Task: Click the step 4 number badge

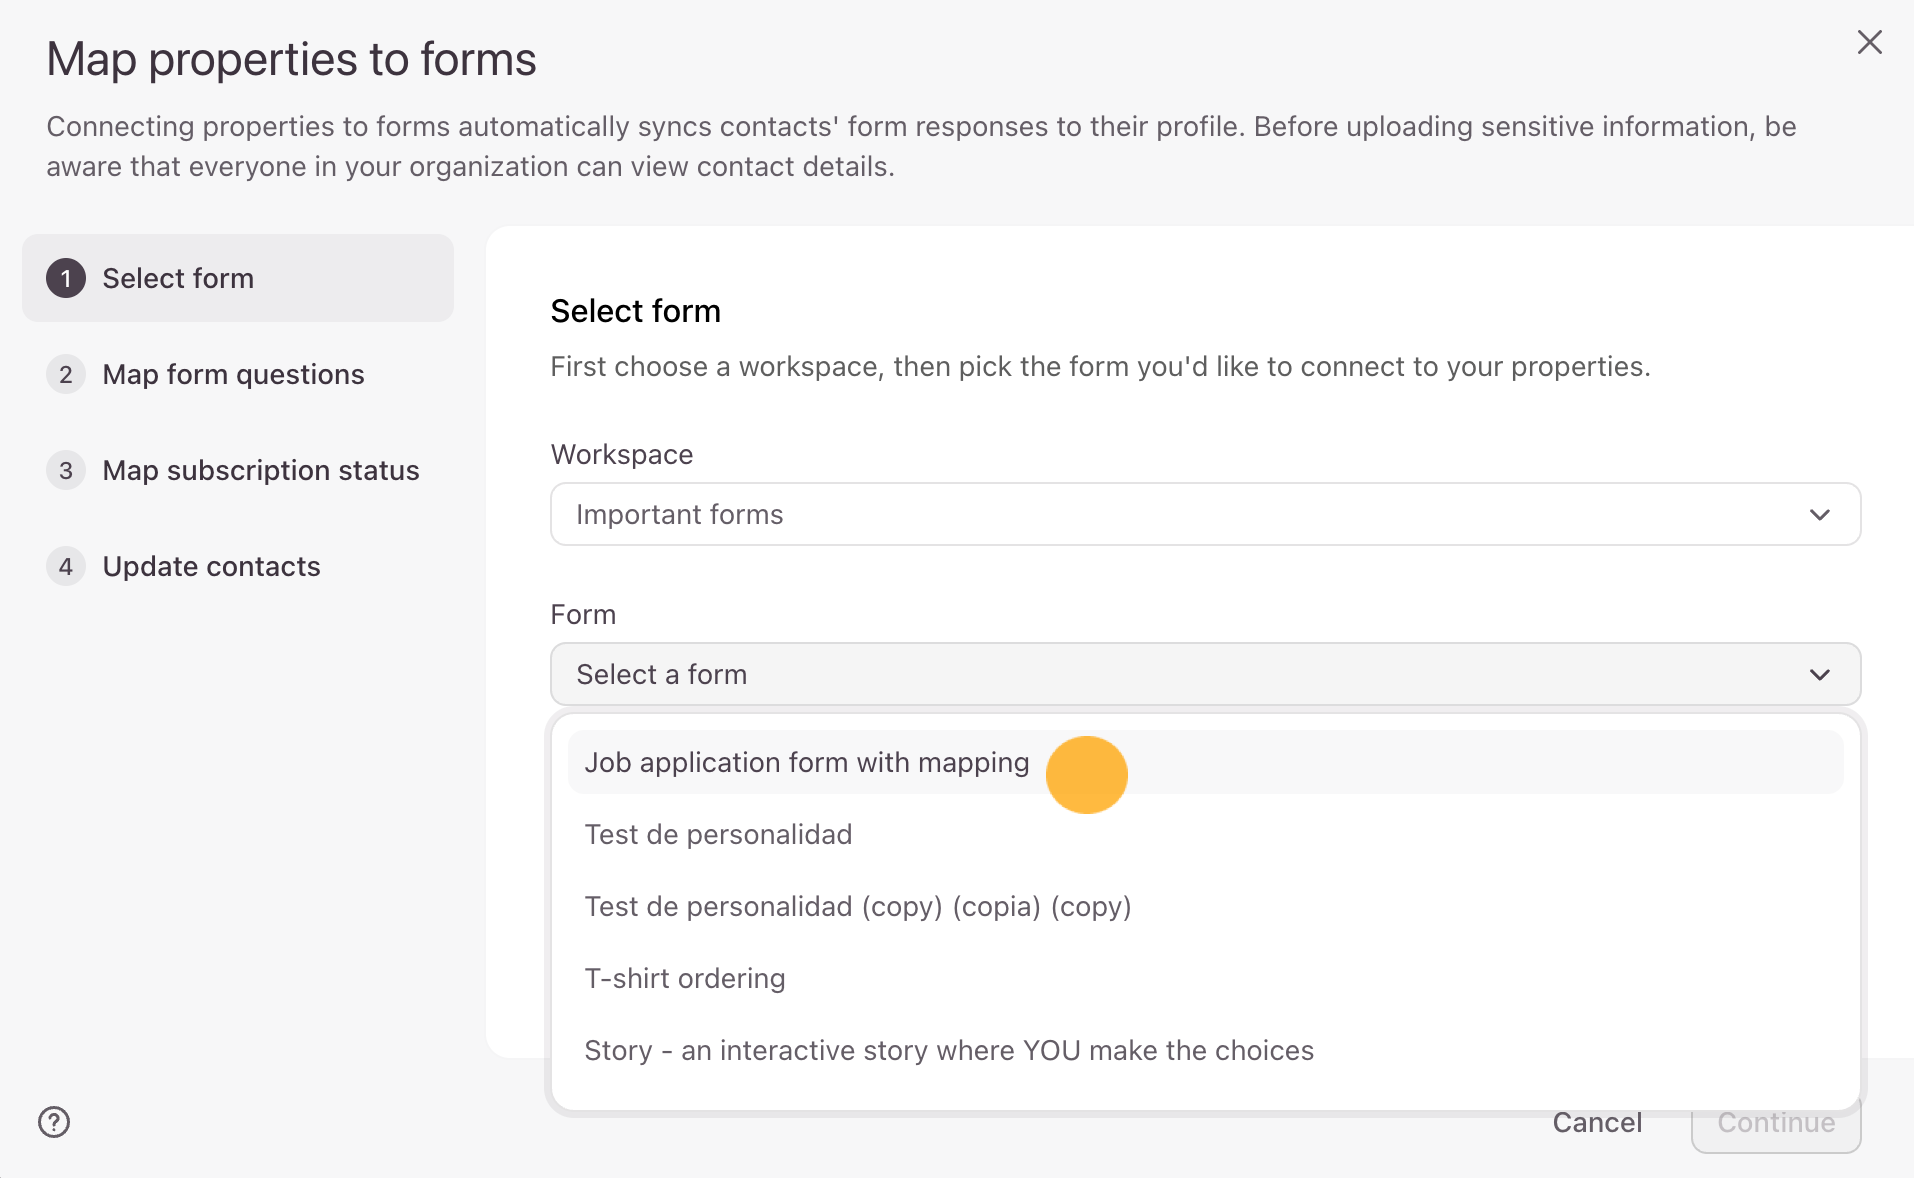Action: pyautogui.click(x=66, y=567)
